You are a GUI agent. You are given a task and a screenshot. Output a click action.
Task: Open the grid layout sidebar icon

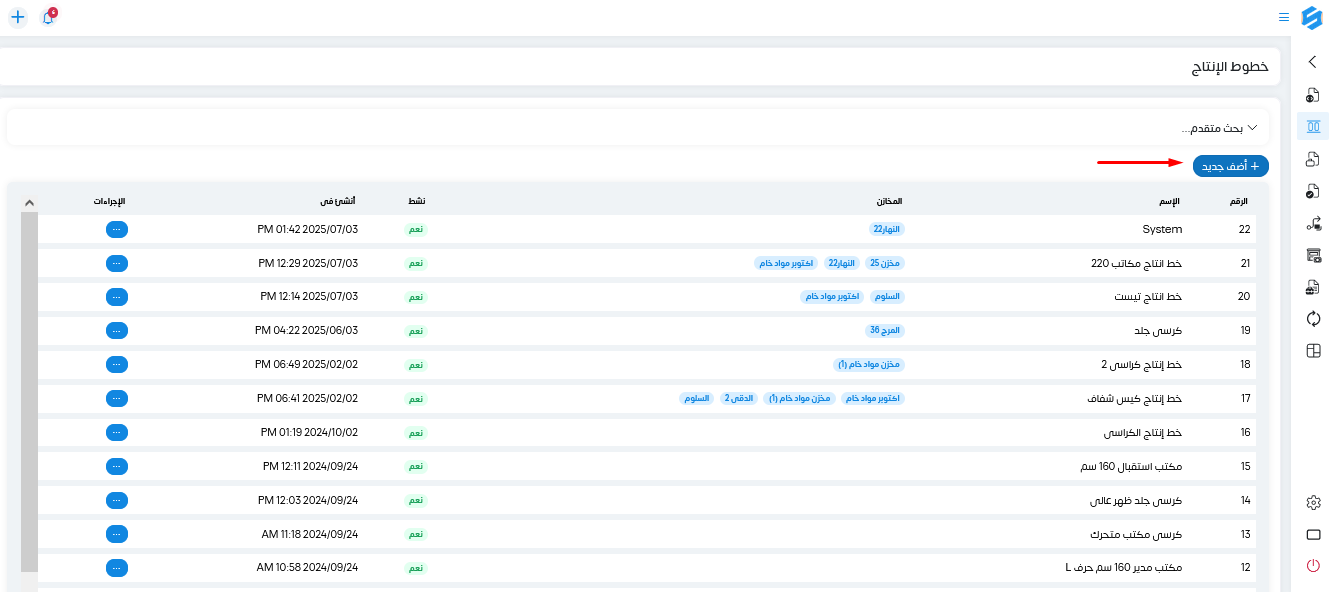[1313, 351]
